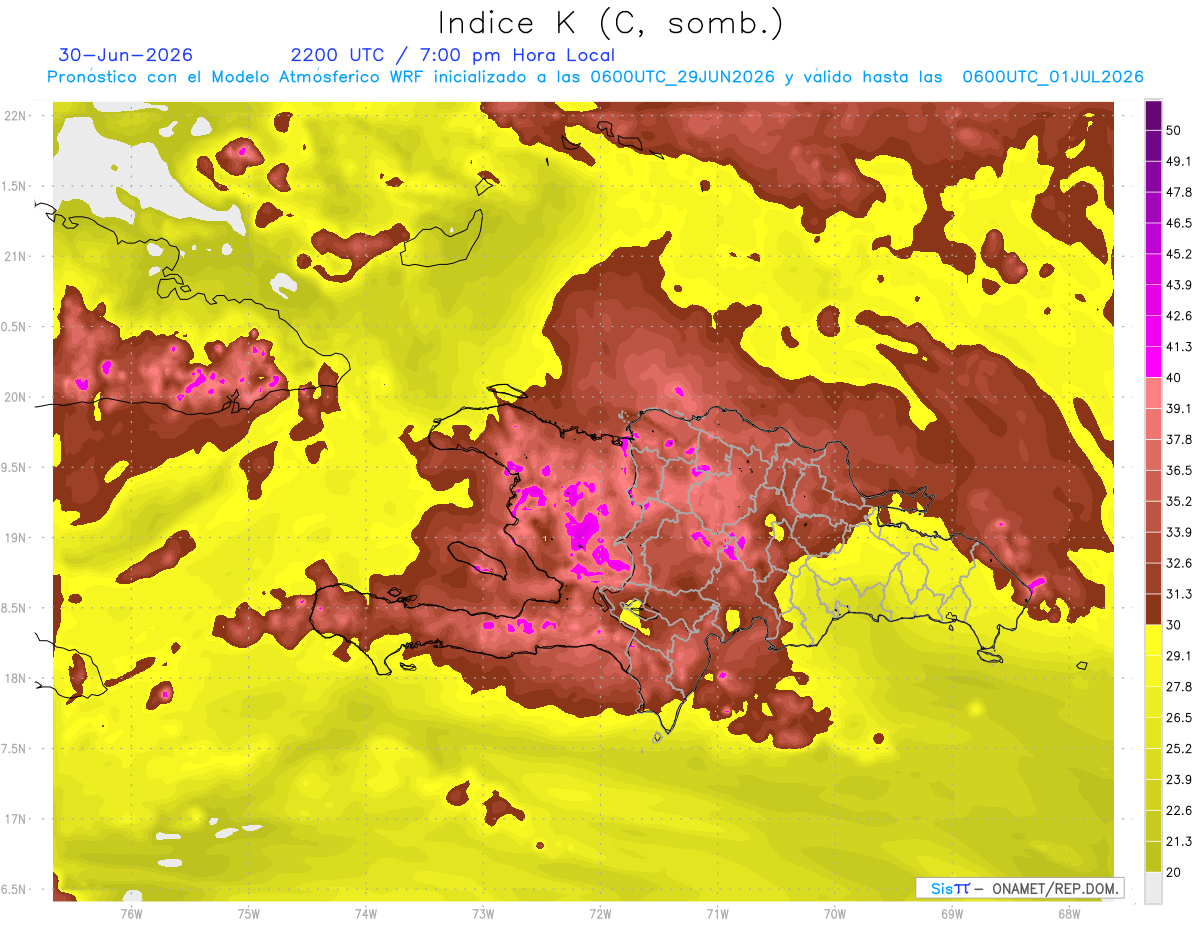Click the '74W' longitude label

(366, 914)
